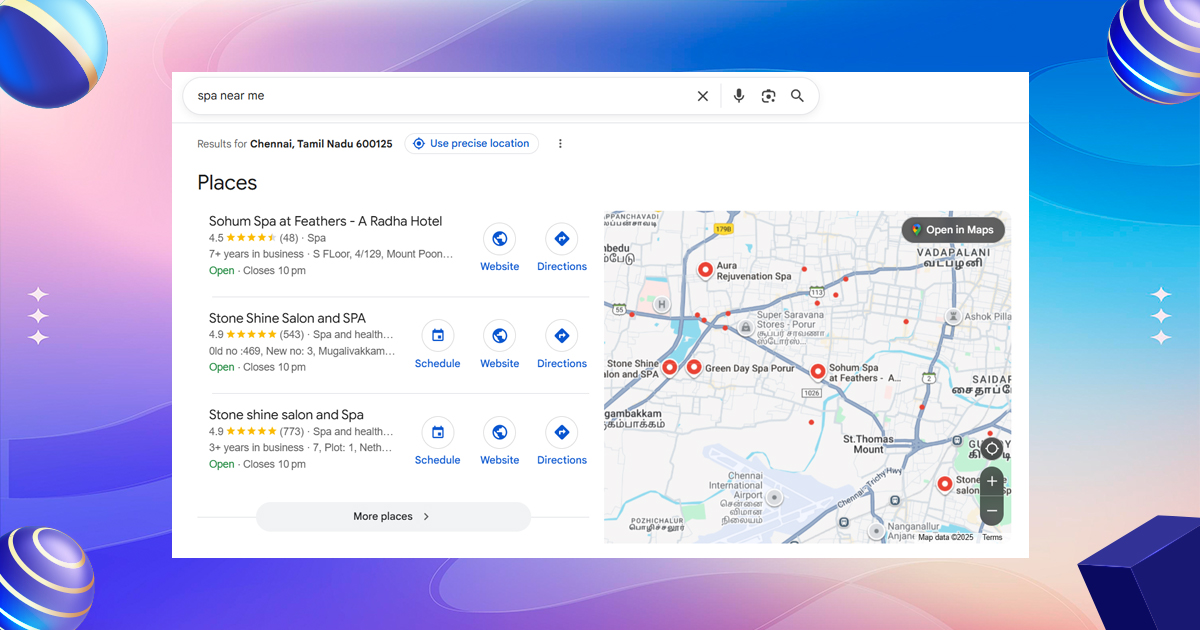
Task: Center map on my current location
Action: click(992, 448)
